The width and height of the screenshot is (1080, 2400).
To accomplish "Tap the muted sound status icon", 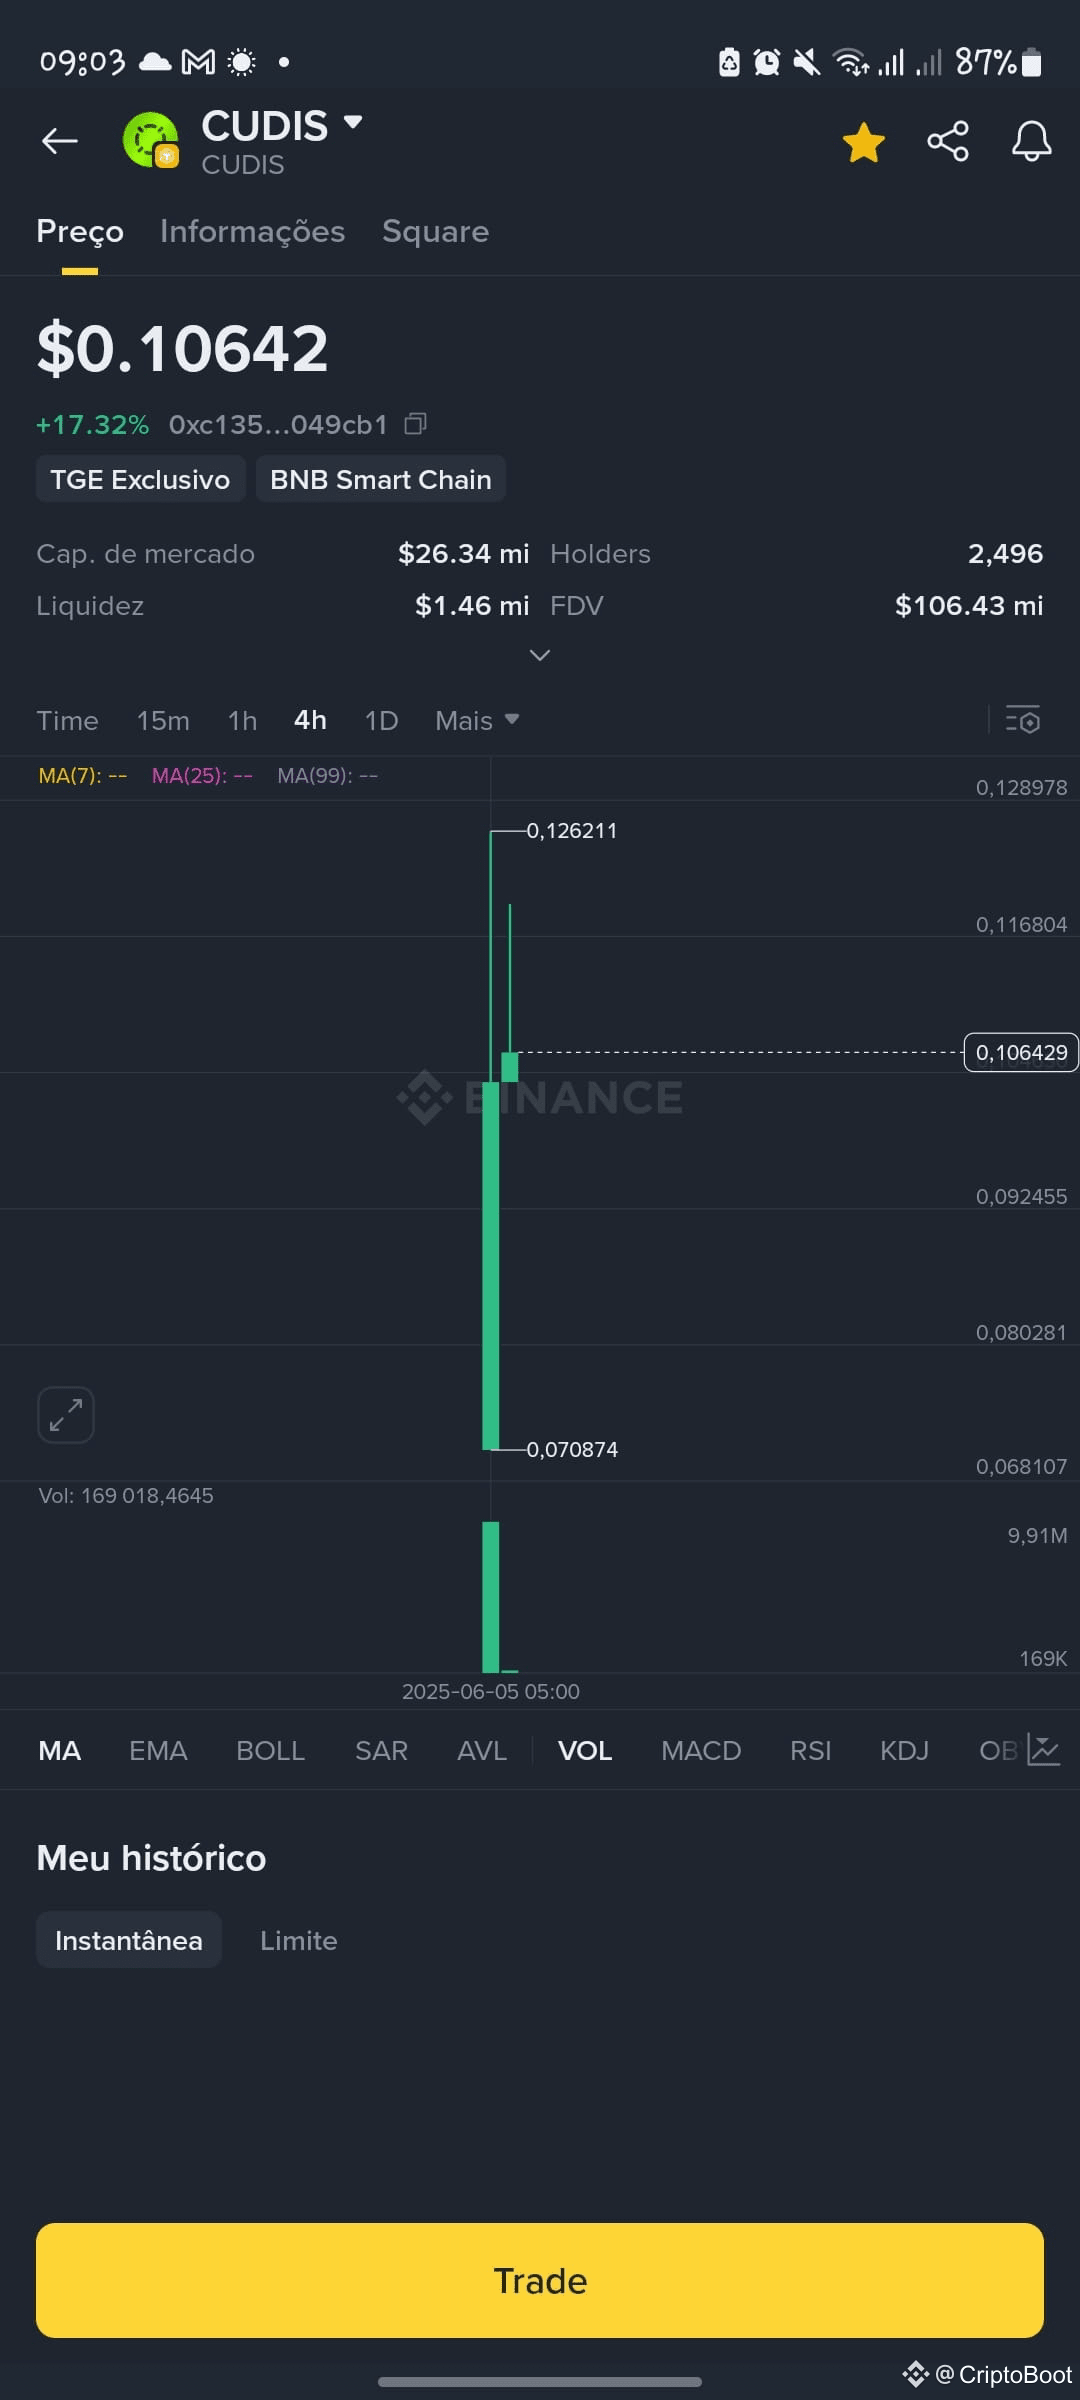I will coord(807,62).
